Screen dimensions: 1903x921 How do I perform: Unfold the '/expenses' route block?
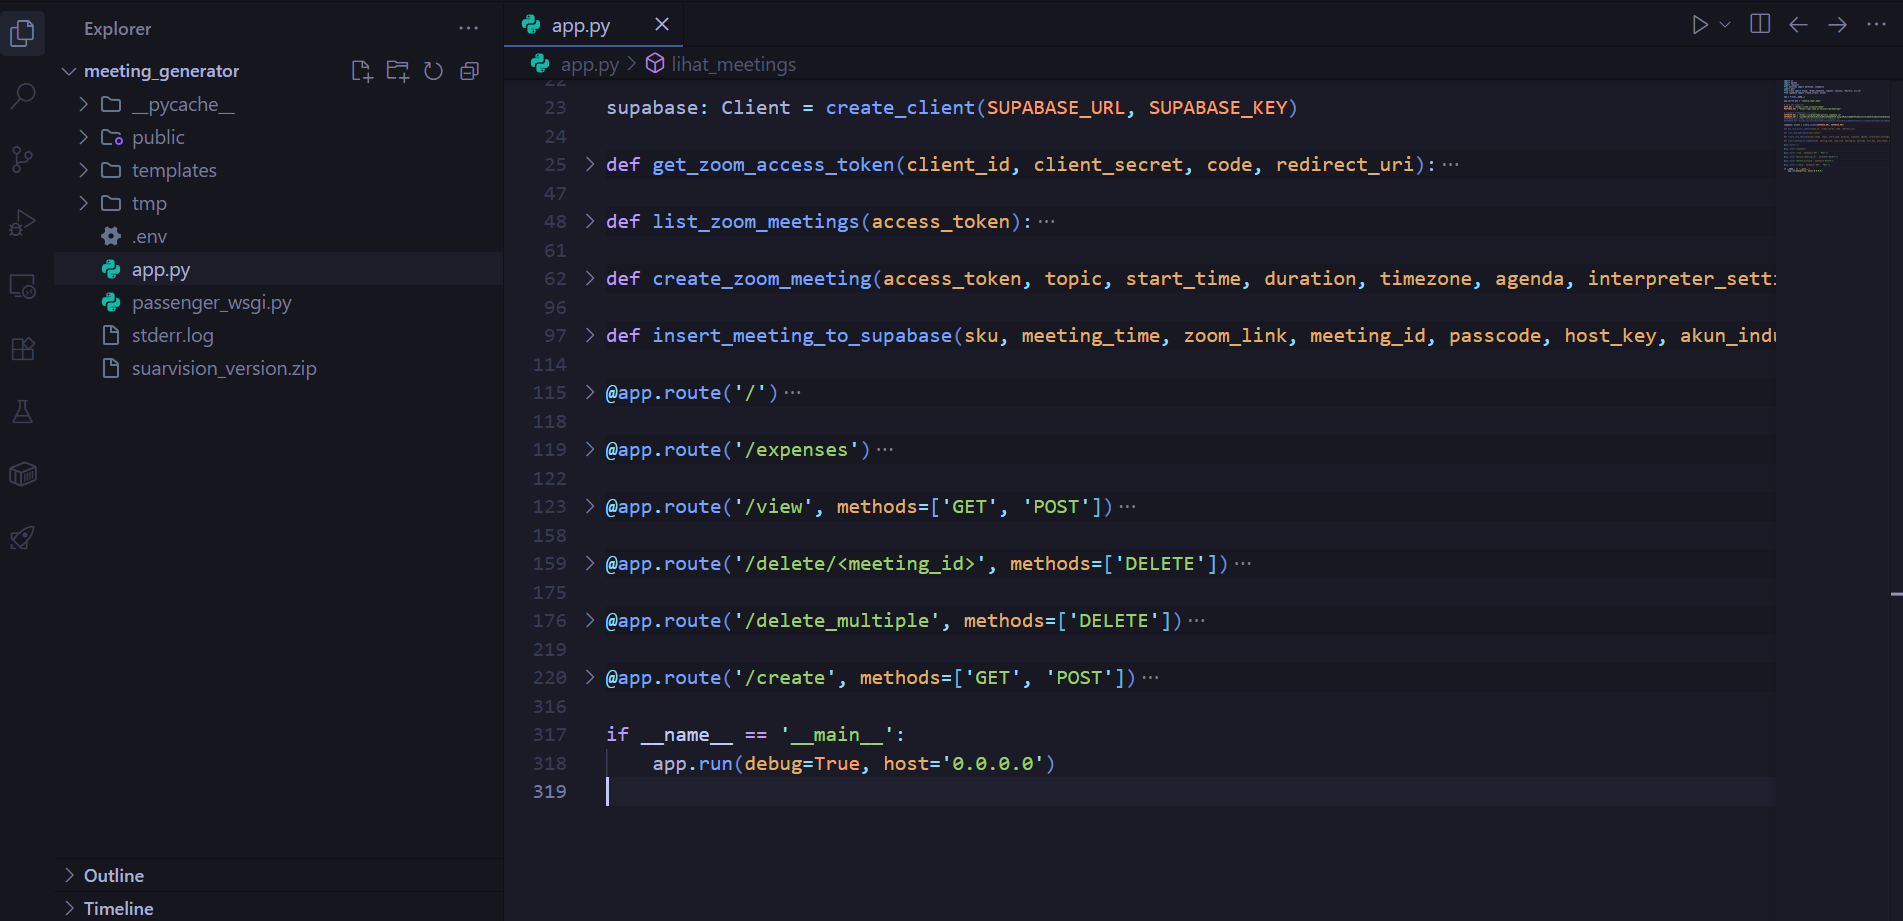coord(590,449)
